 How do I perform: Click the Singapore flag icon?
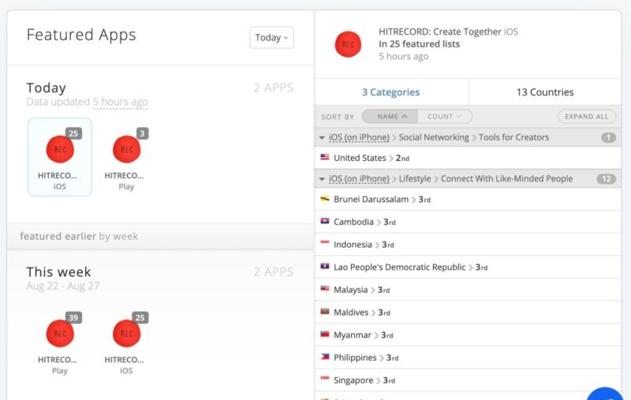(x=325, y=378)
